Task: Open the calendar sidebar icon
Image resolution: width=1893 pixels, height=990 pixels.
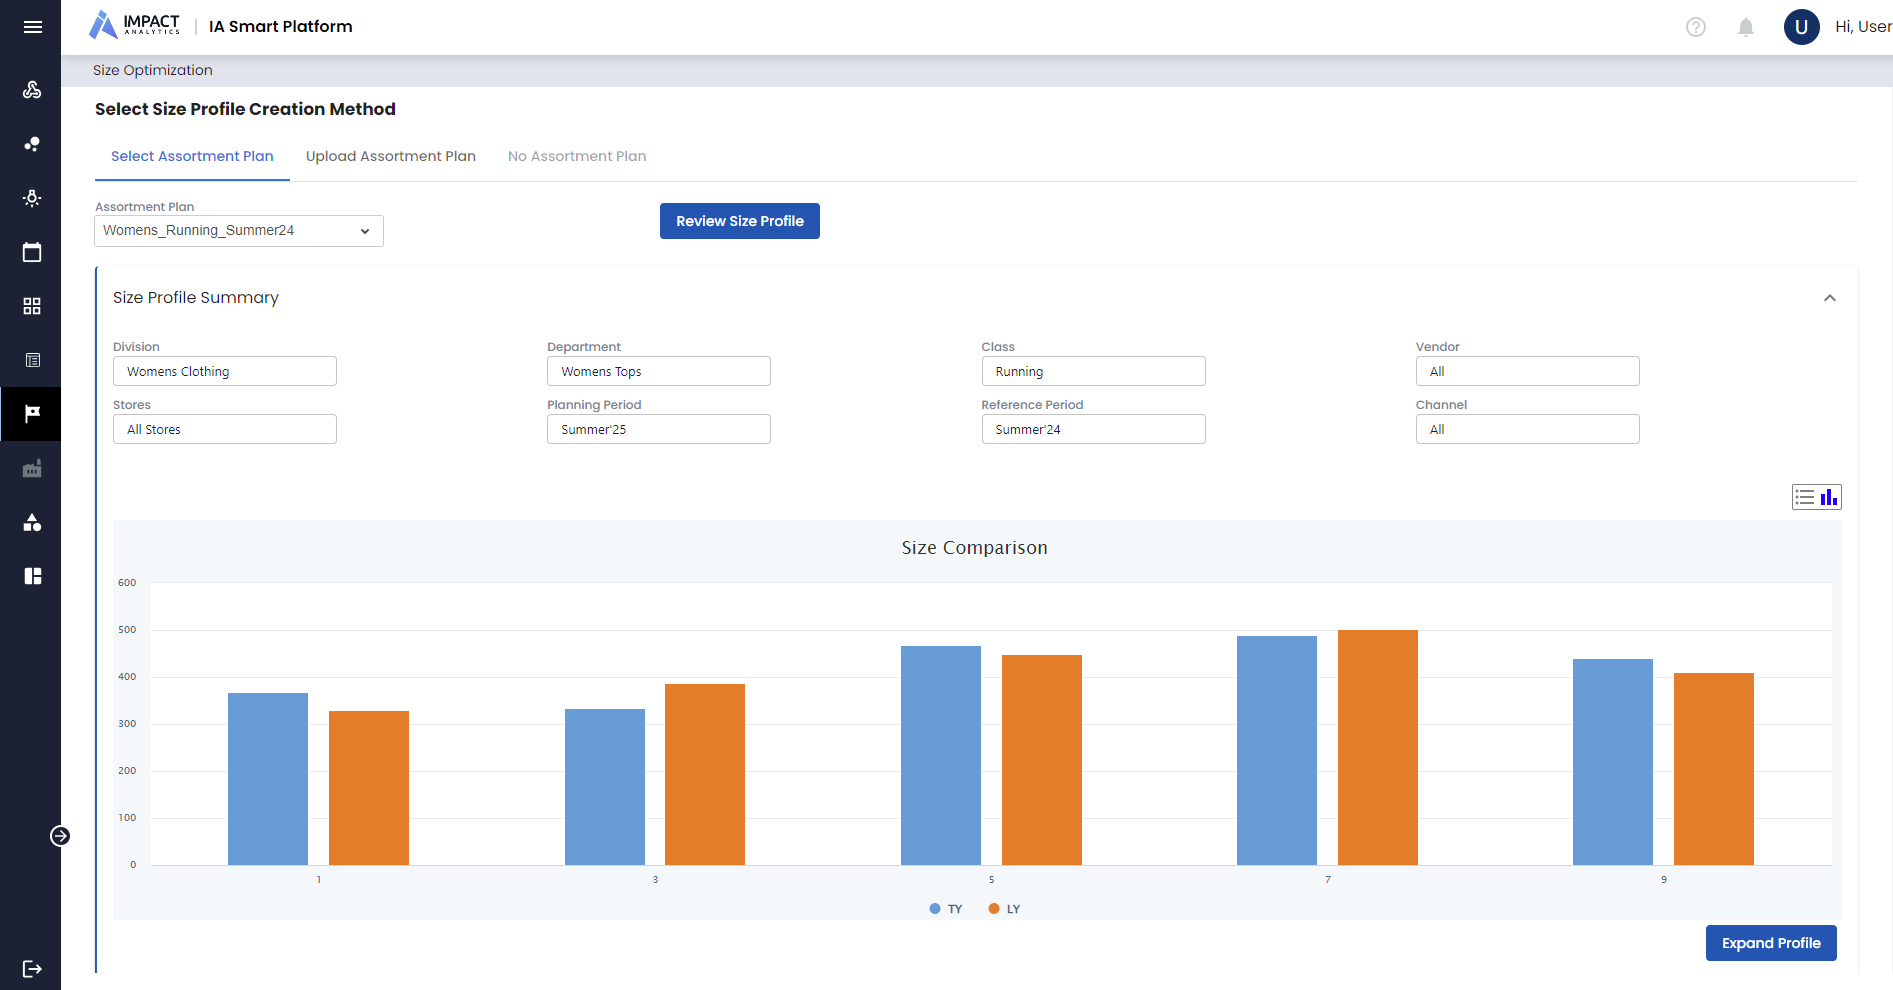Action: point(32,252)
